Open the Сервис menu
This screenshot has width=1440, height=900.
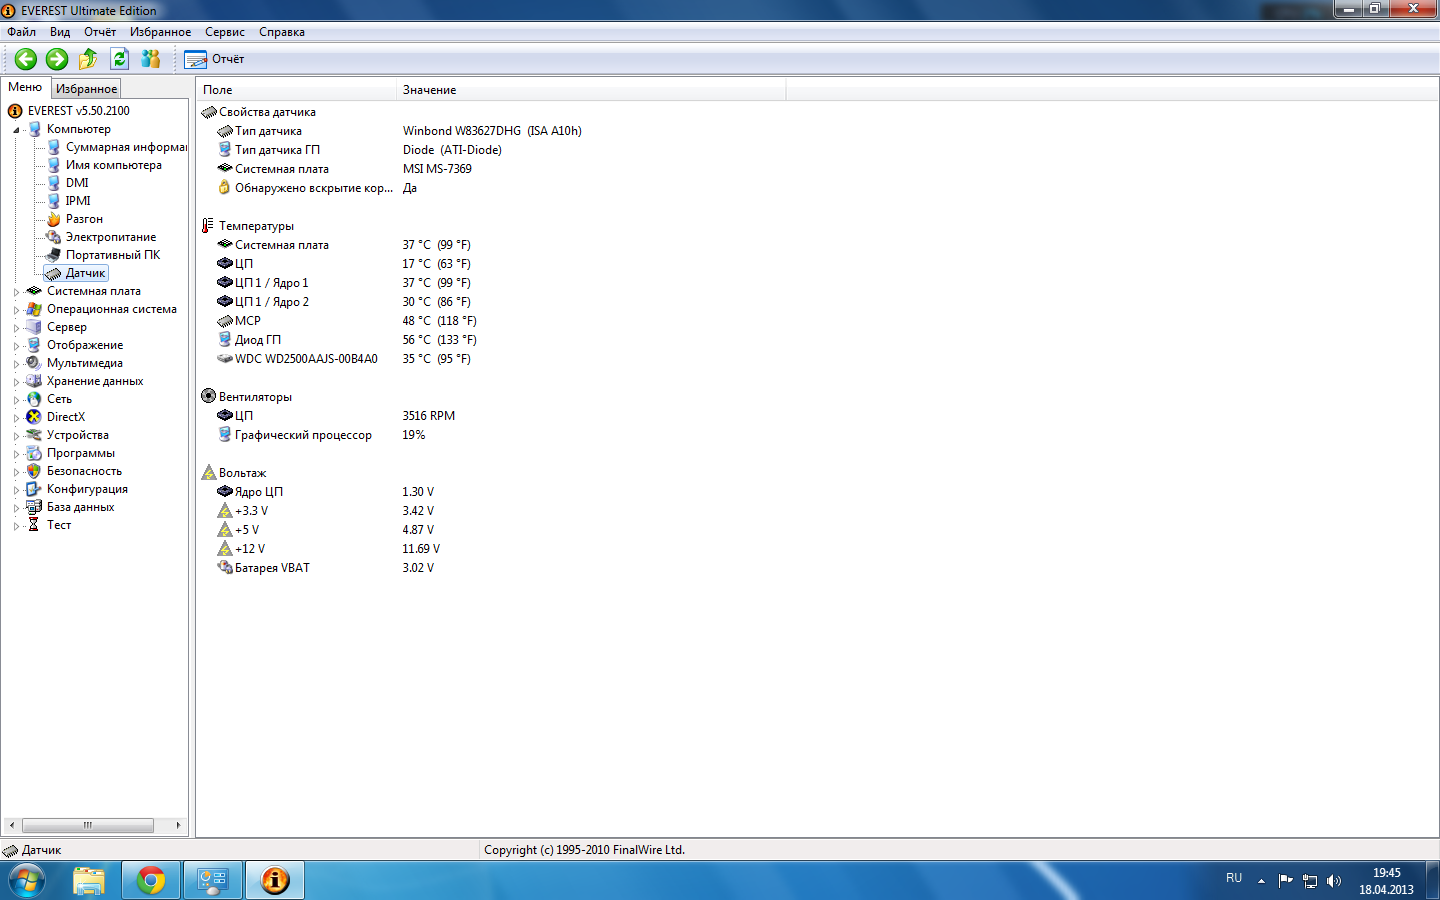225,32
